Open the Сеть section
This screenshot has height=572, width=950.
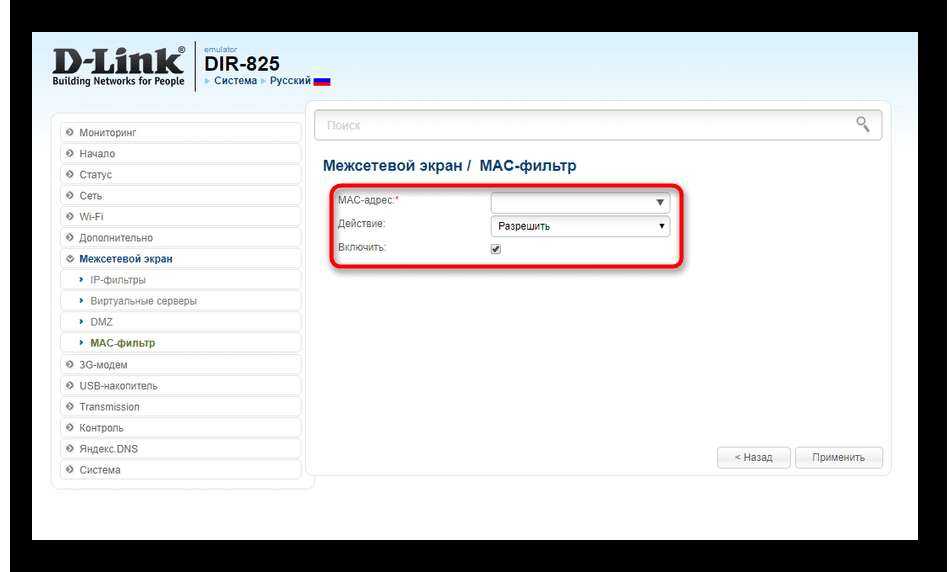click(181, 196)
